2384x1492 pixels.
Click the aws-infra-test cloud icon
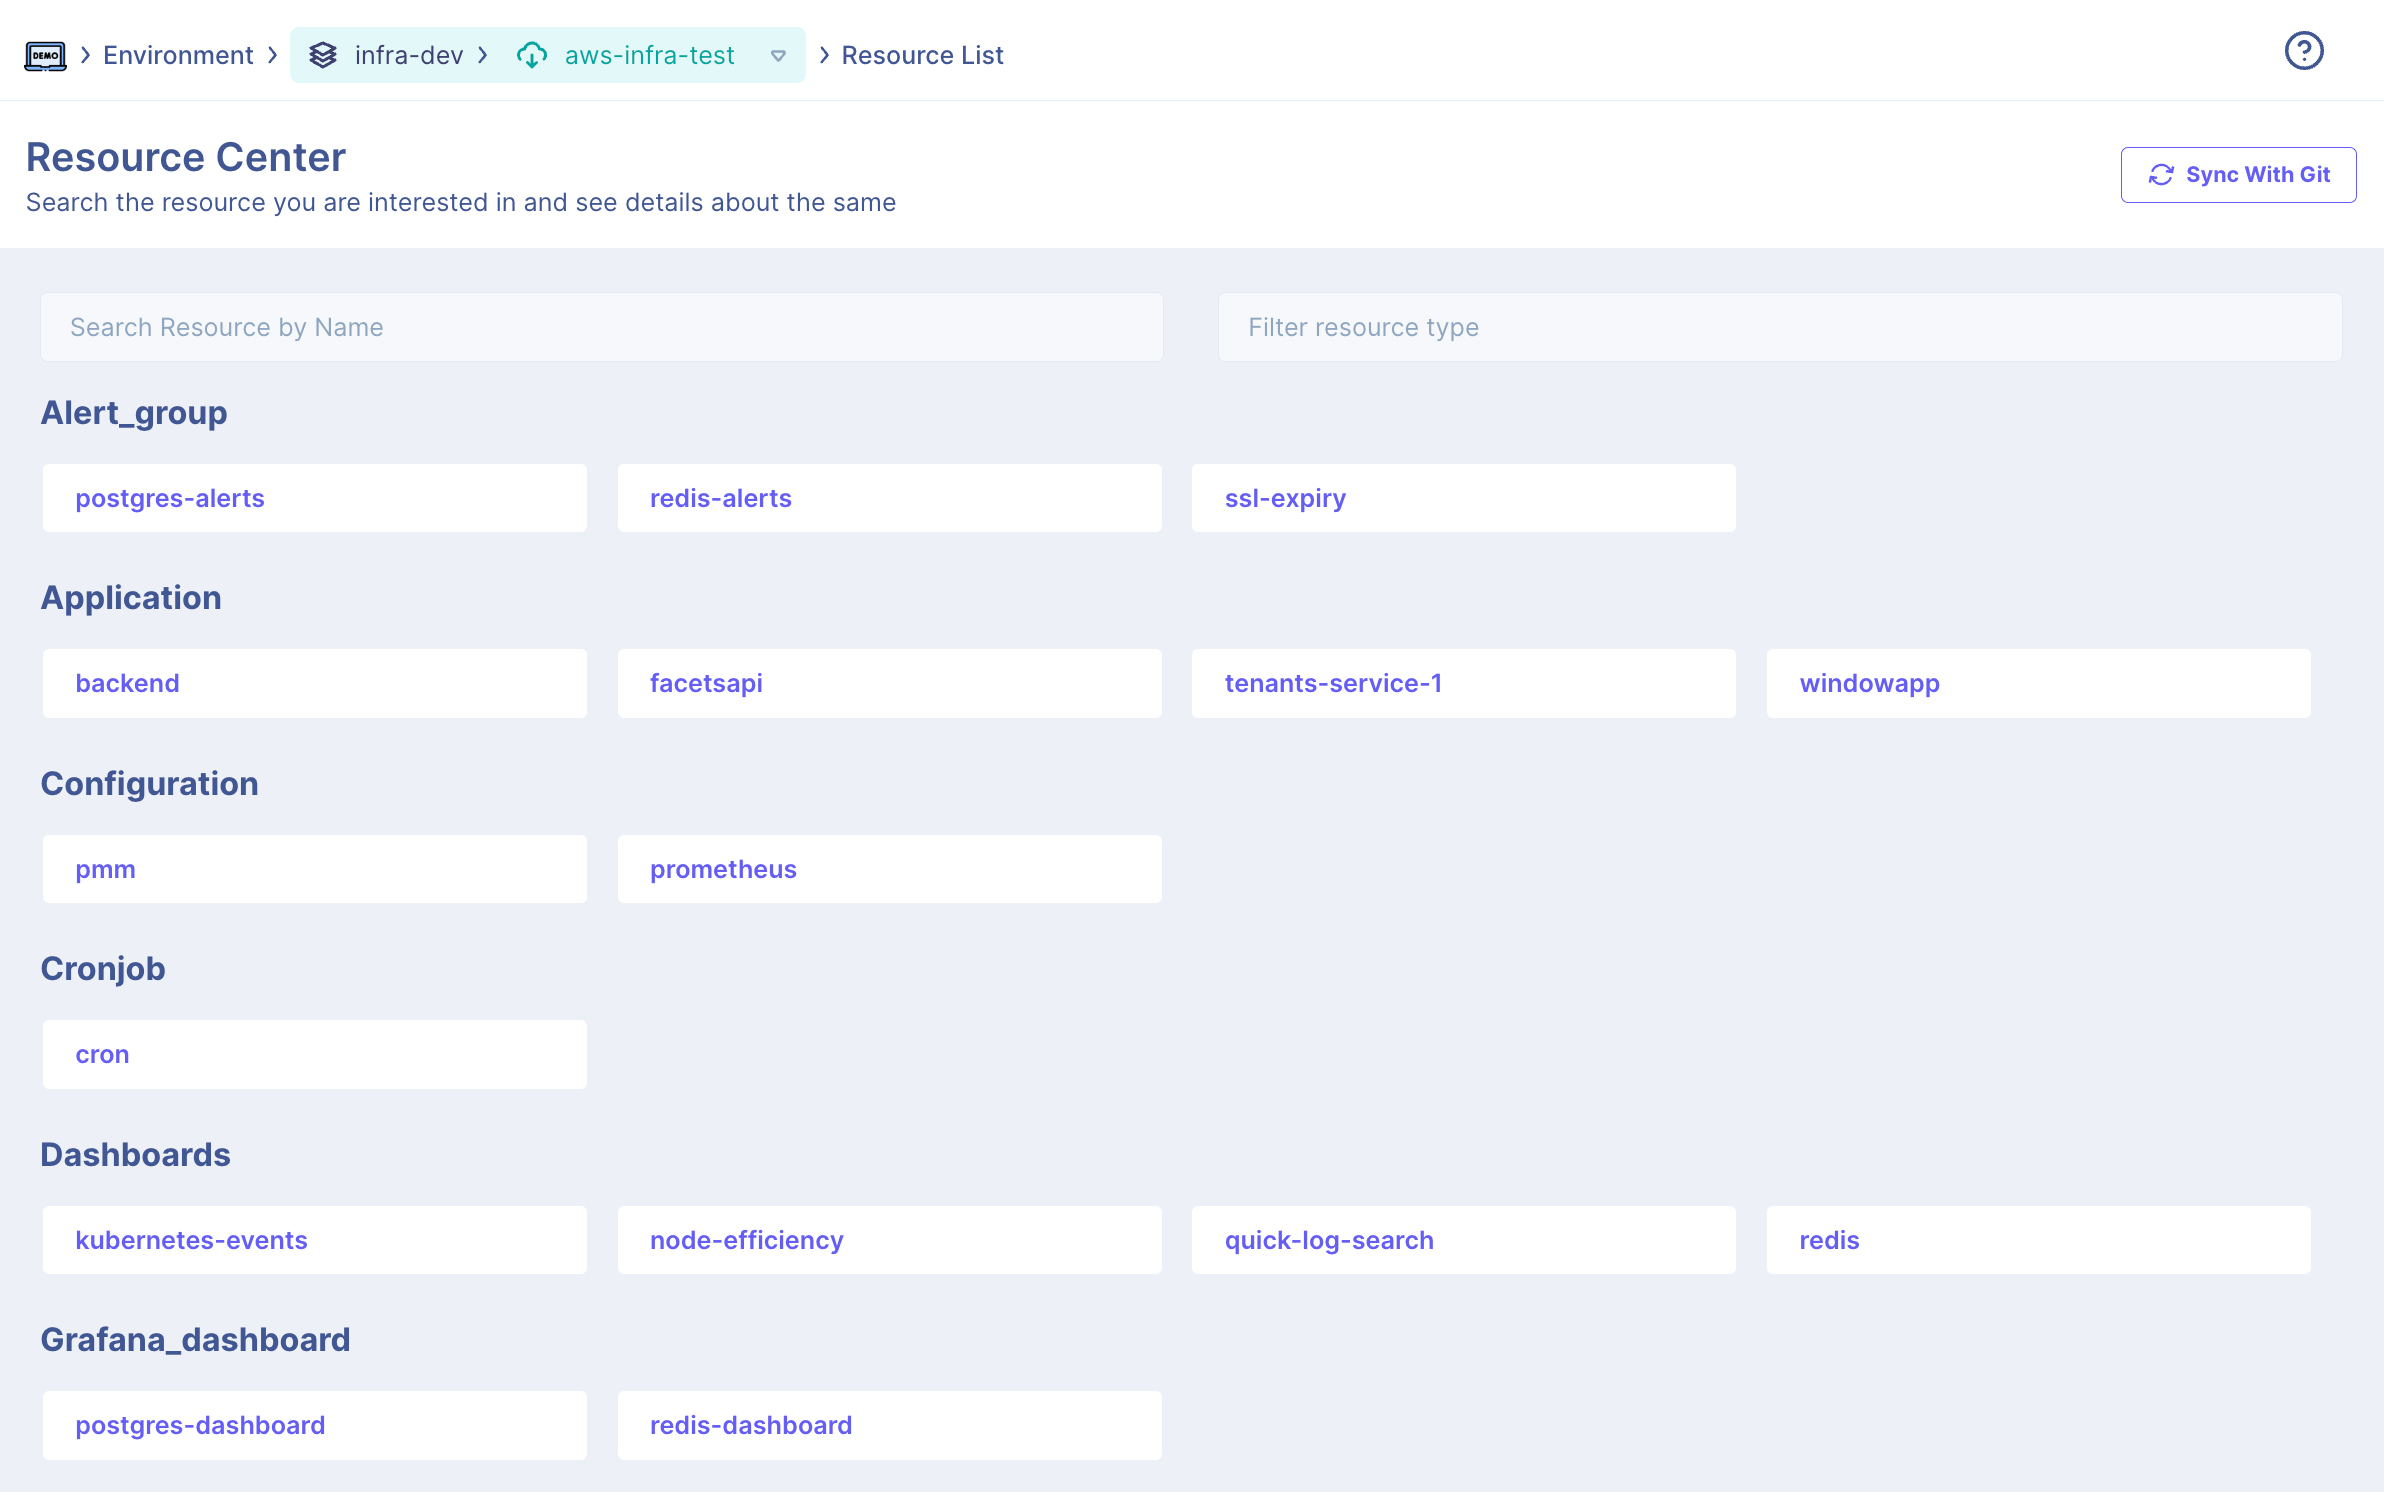pos(532,55)
